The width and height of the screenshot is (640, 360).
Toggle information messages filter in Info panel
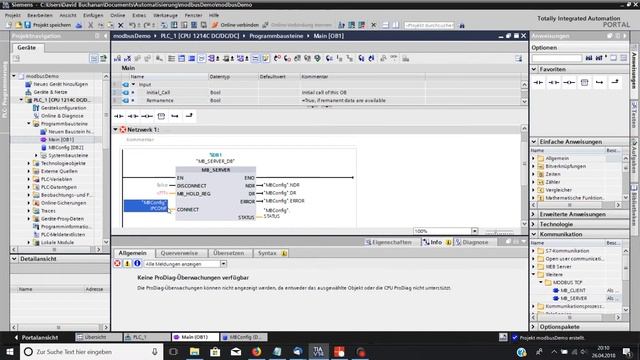click(137, 264)
